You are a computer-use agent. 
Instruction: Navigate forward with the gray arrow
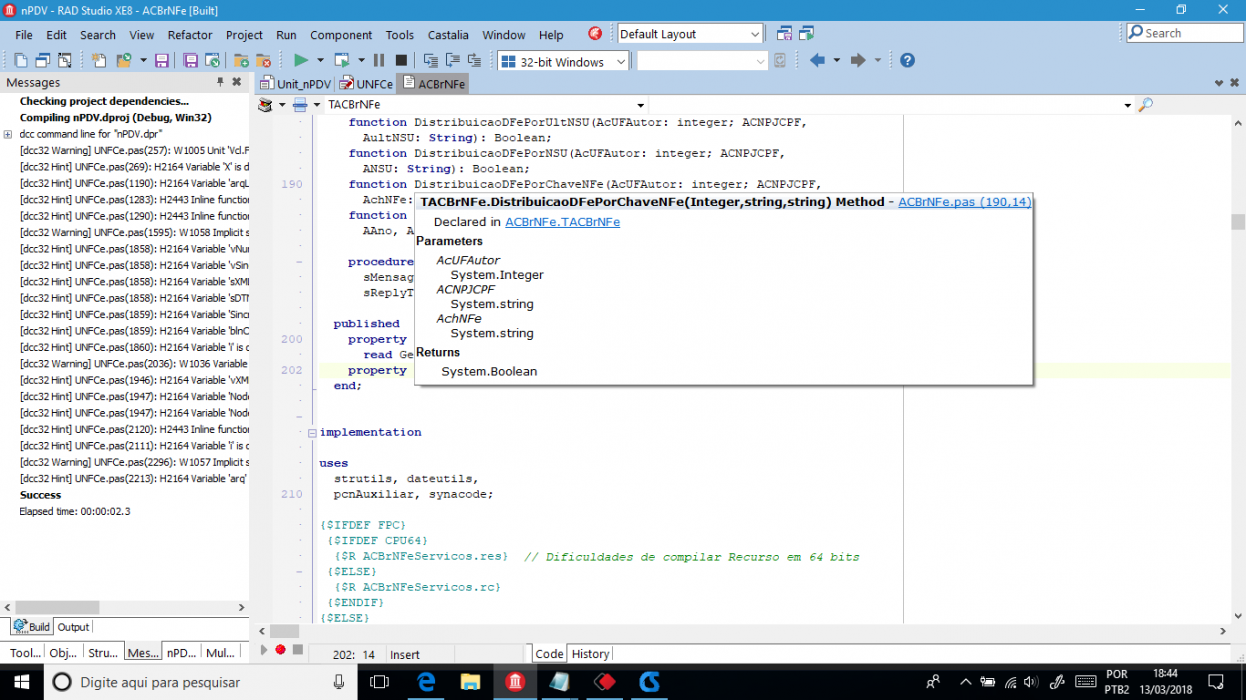[856, 61]
